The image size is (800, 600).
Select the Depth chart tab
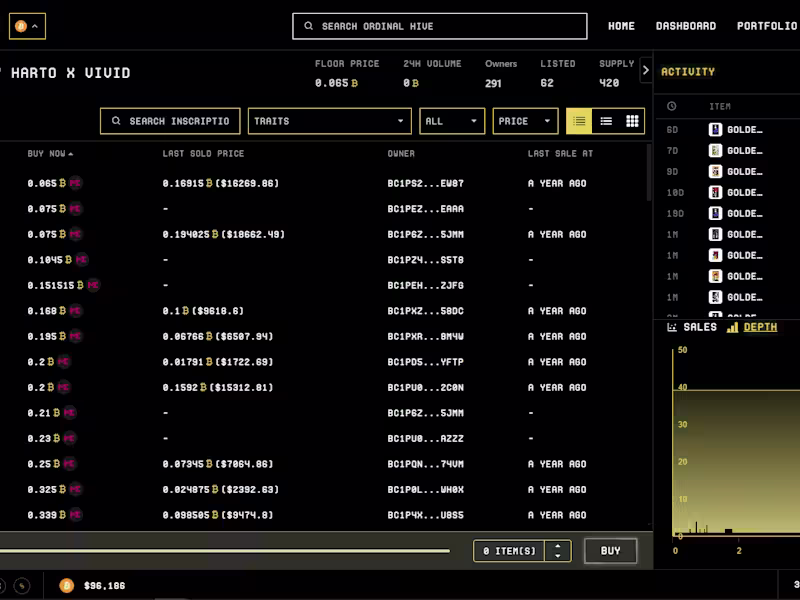click(x=752, y=328)
